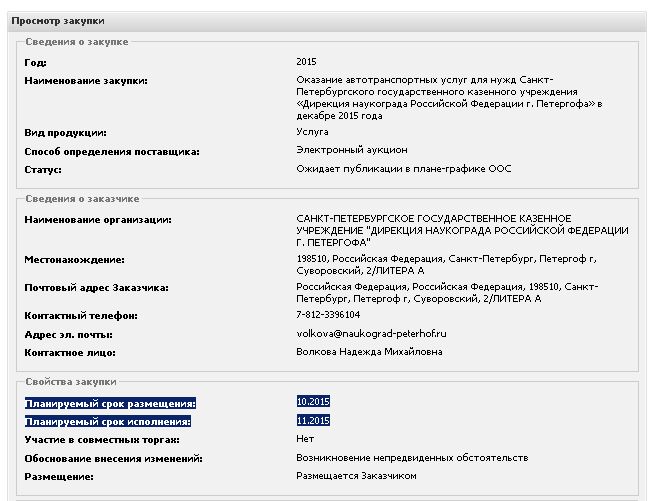This screenshot has height=501, width=650.
Task: Select the year value 2015
Action: pos(306,62)
